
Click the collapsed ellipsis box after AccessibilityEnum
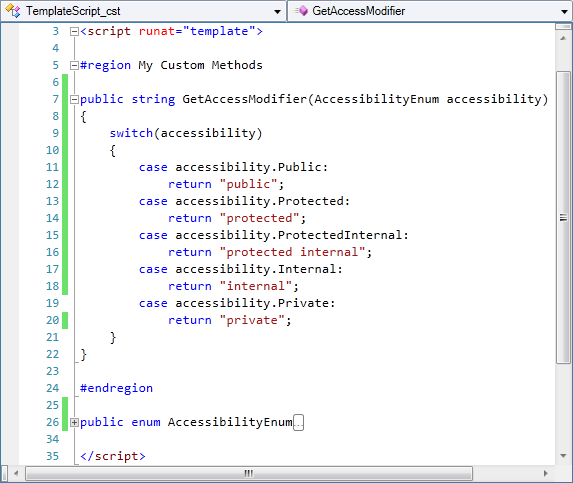point(299,422)
